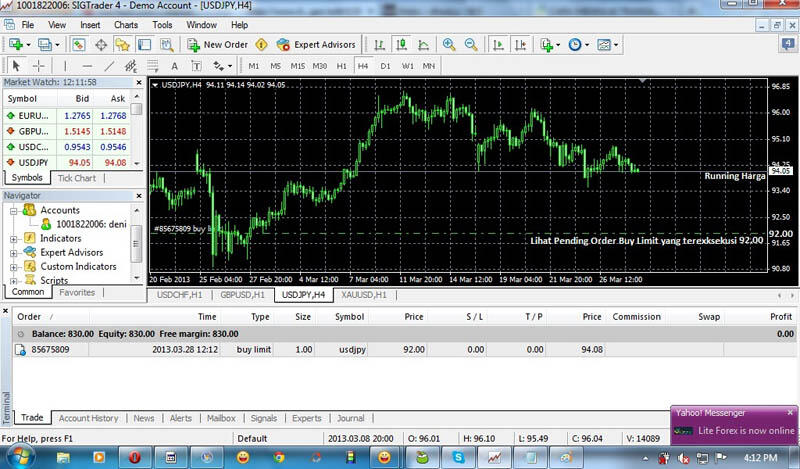
Task: Open the Tools menu
Action: [162, 24]
